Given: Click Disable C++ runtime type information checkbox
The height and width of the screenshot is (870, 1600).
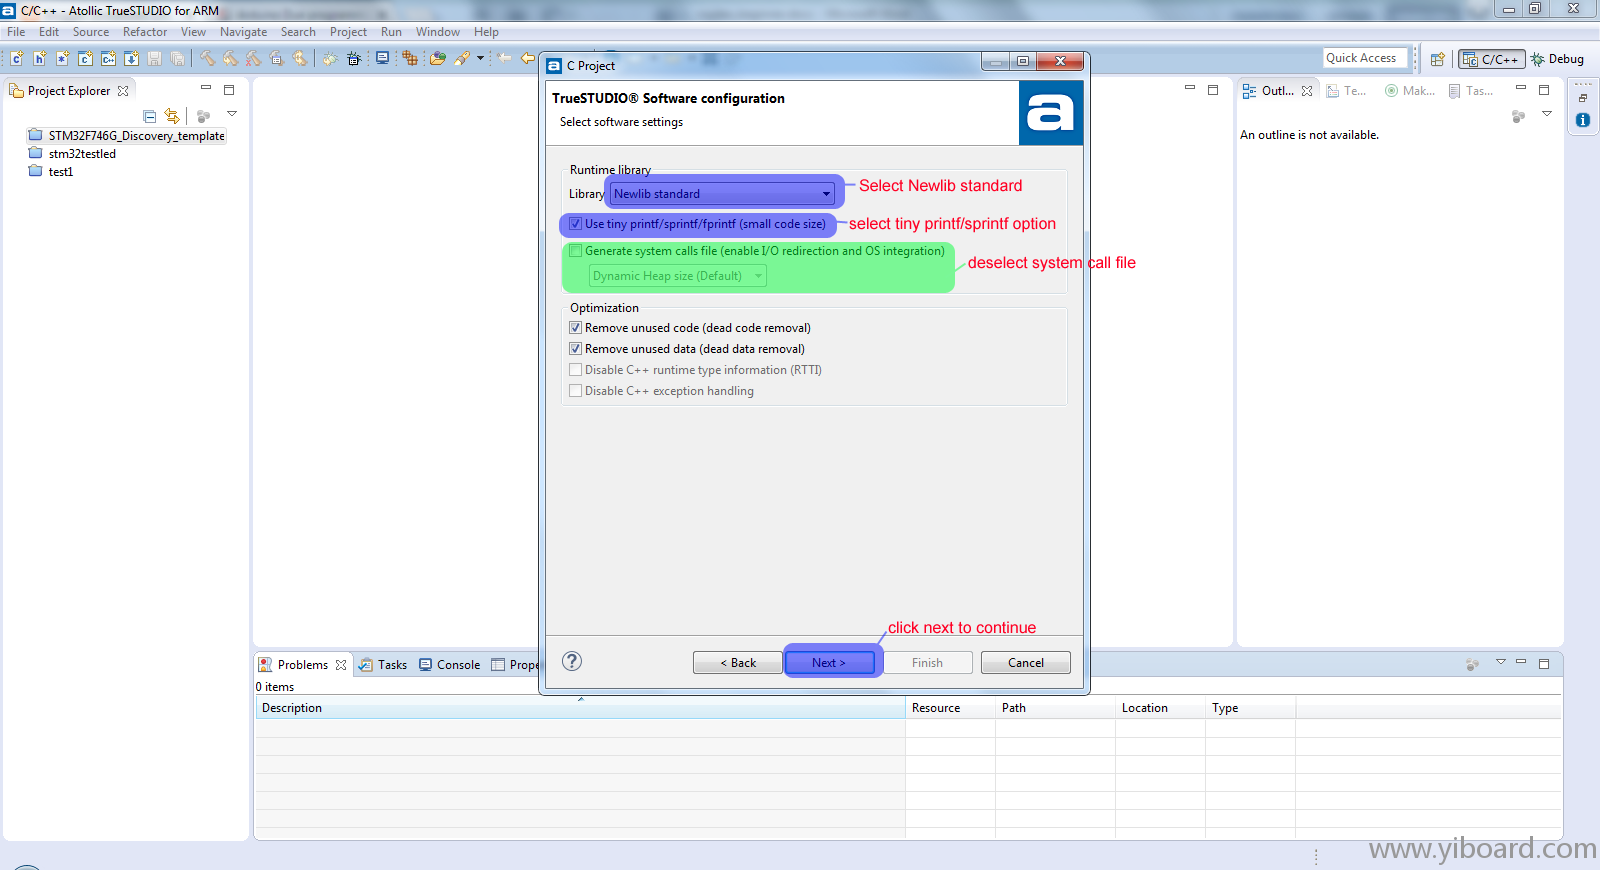Looking at the screenshot, I should coord(575,370).
